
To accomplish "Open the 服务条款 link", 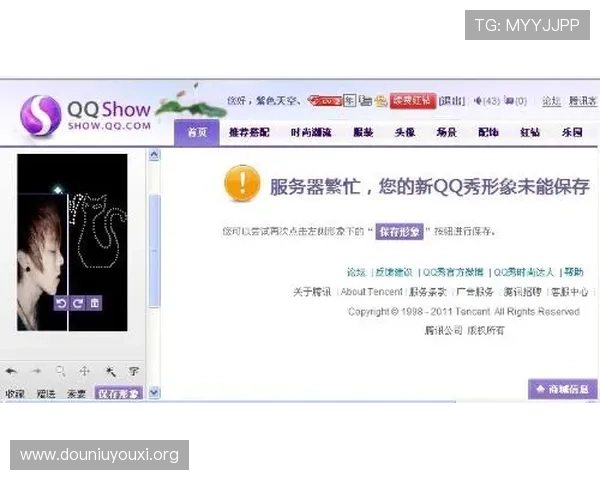I will pos(428,292).
